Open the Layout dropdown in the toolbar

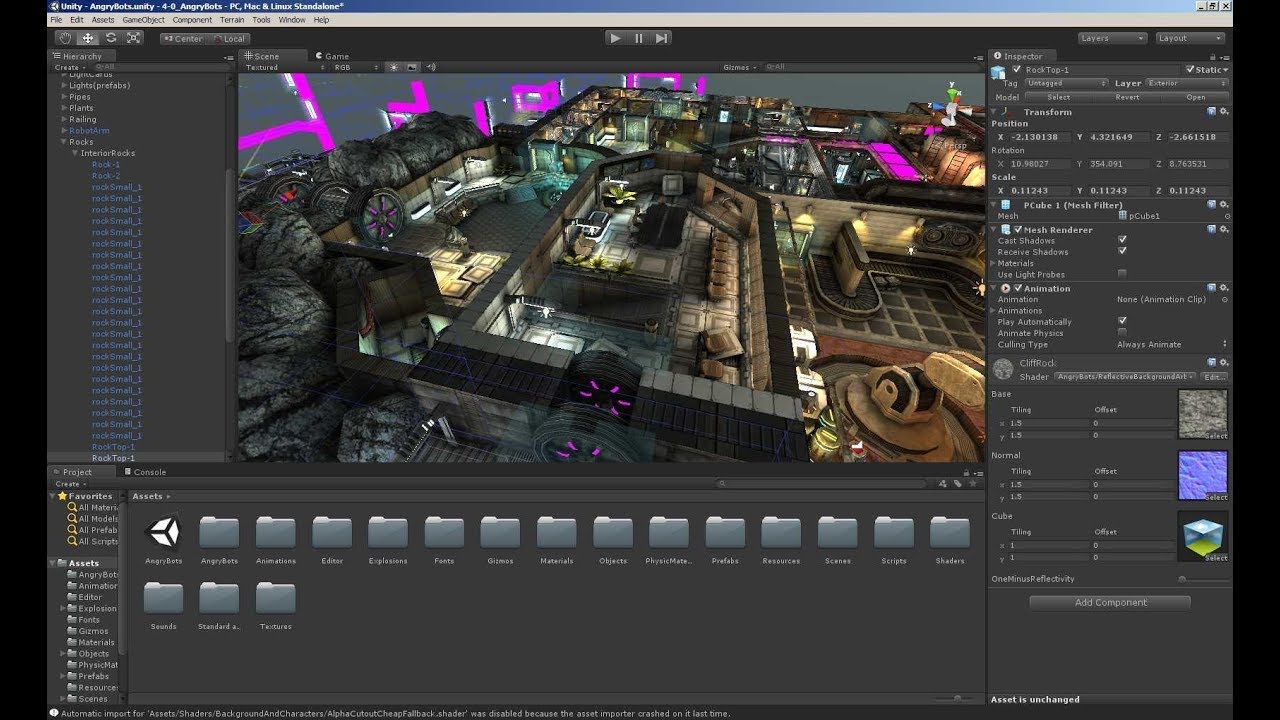point(1190,38)
